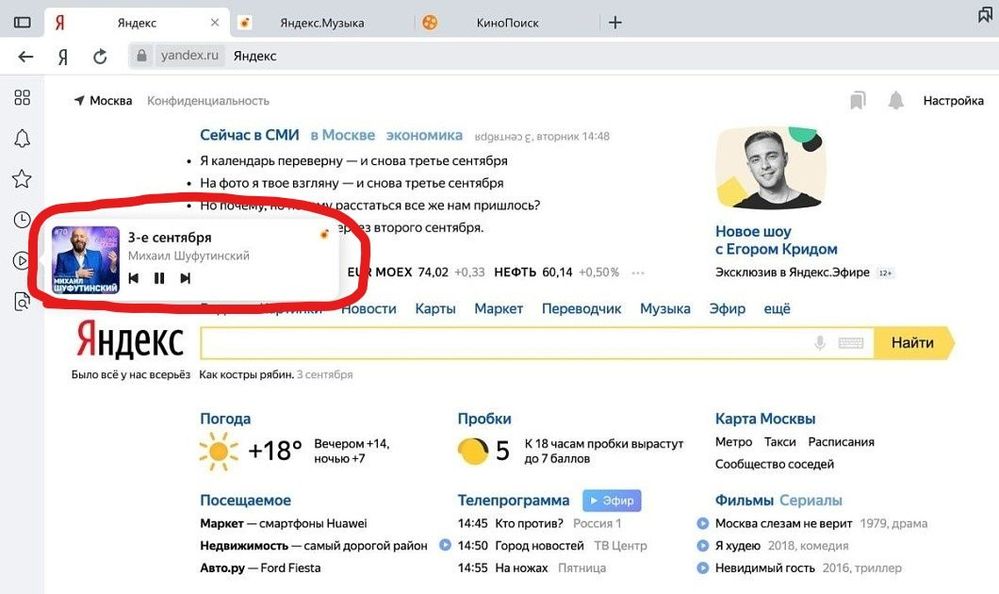
Task: Switch to the КиноПоиск tab
Action: coord(507,23)
